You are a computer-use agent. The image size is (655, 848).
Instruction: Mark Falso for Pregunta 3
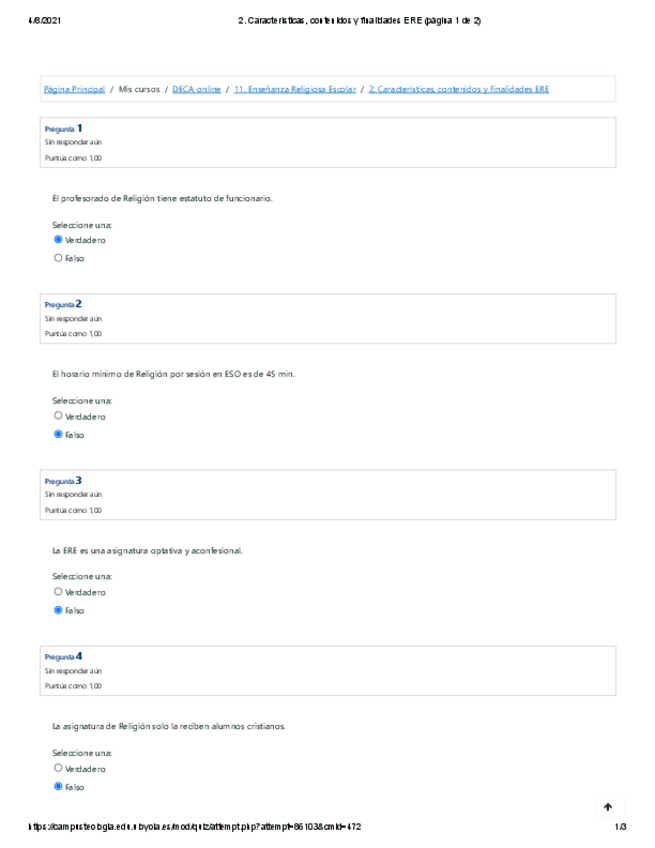[58, 610]
